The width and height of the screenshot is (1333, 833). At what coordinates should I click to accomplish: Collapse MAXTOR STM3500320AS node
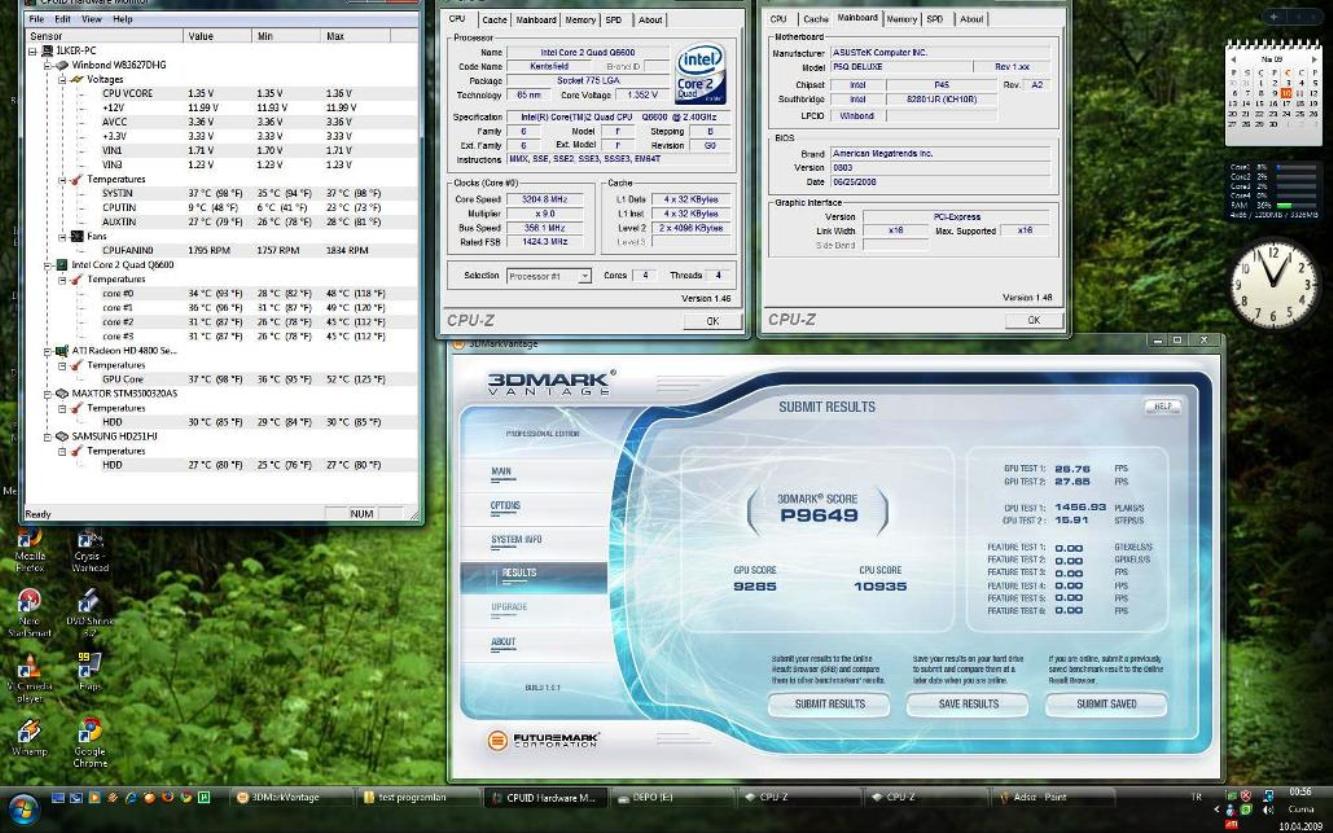[x=47, y=394]
